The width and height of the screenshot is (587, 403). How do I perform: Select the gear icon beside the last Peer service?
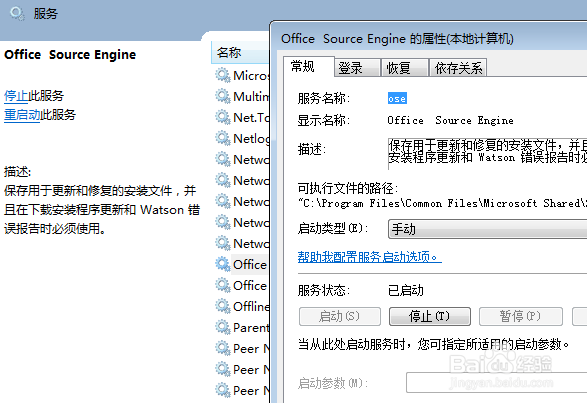coord(223,390)
